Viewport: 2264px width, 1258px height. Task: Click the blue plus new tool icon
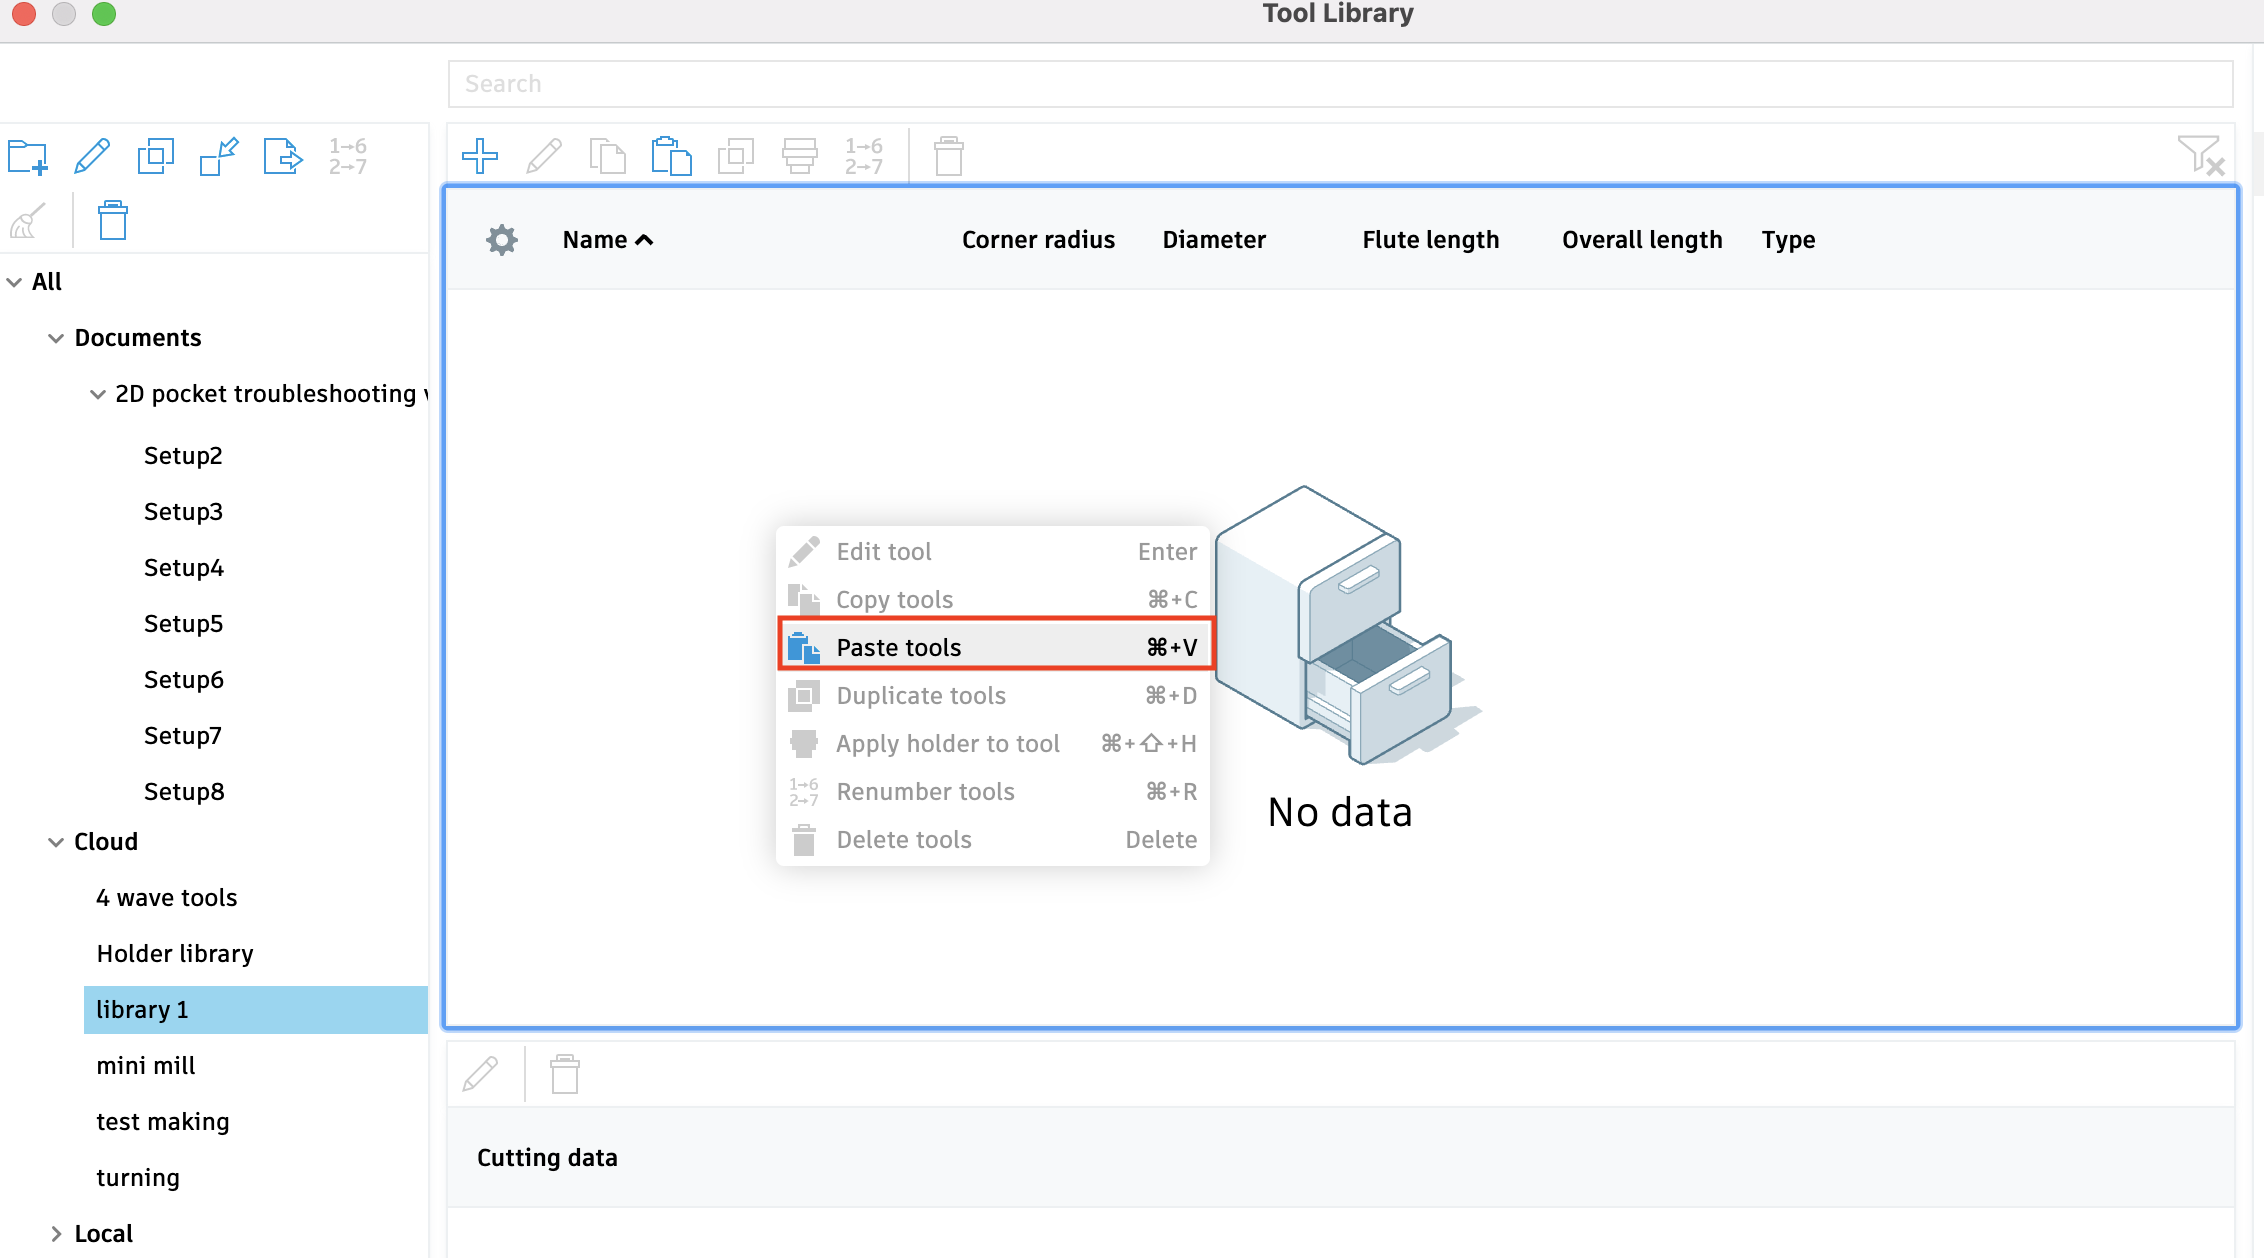(x=480, y=157)
